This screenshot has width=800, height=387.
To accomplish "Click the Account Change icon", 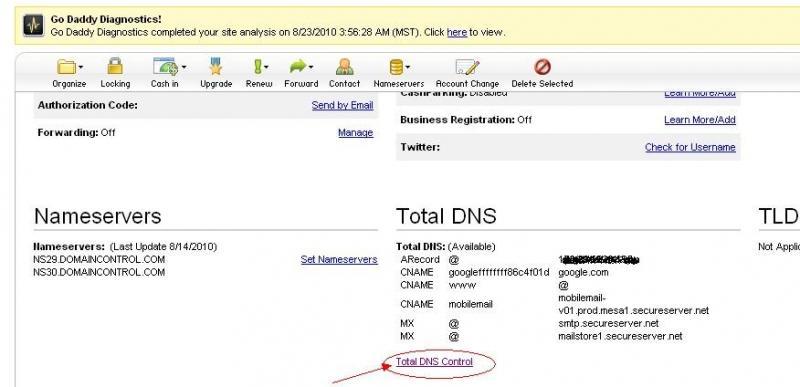I will (x=467, y=67).
